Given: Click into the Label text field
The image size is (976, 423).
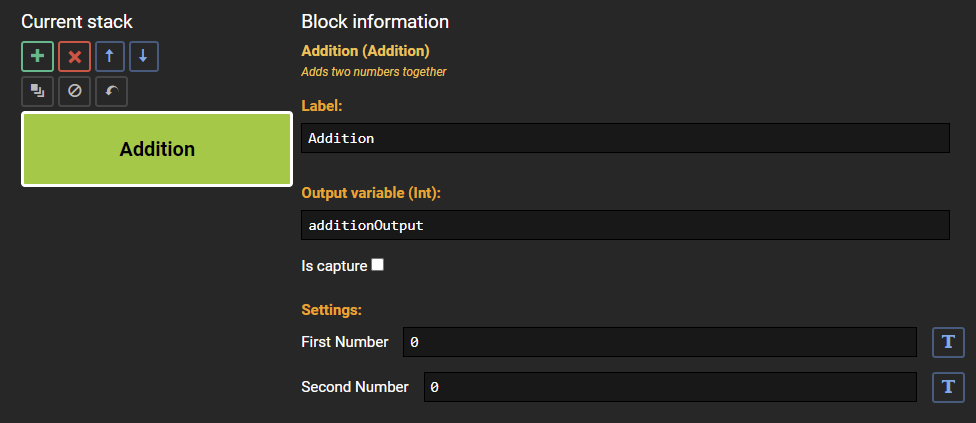Looking at the screenshot, I should coord(626,138).
